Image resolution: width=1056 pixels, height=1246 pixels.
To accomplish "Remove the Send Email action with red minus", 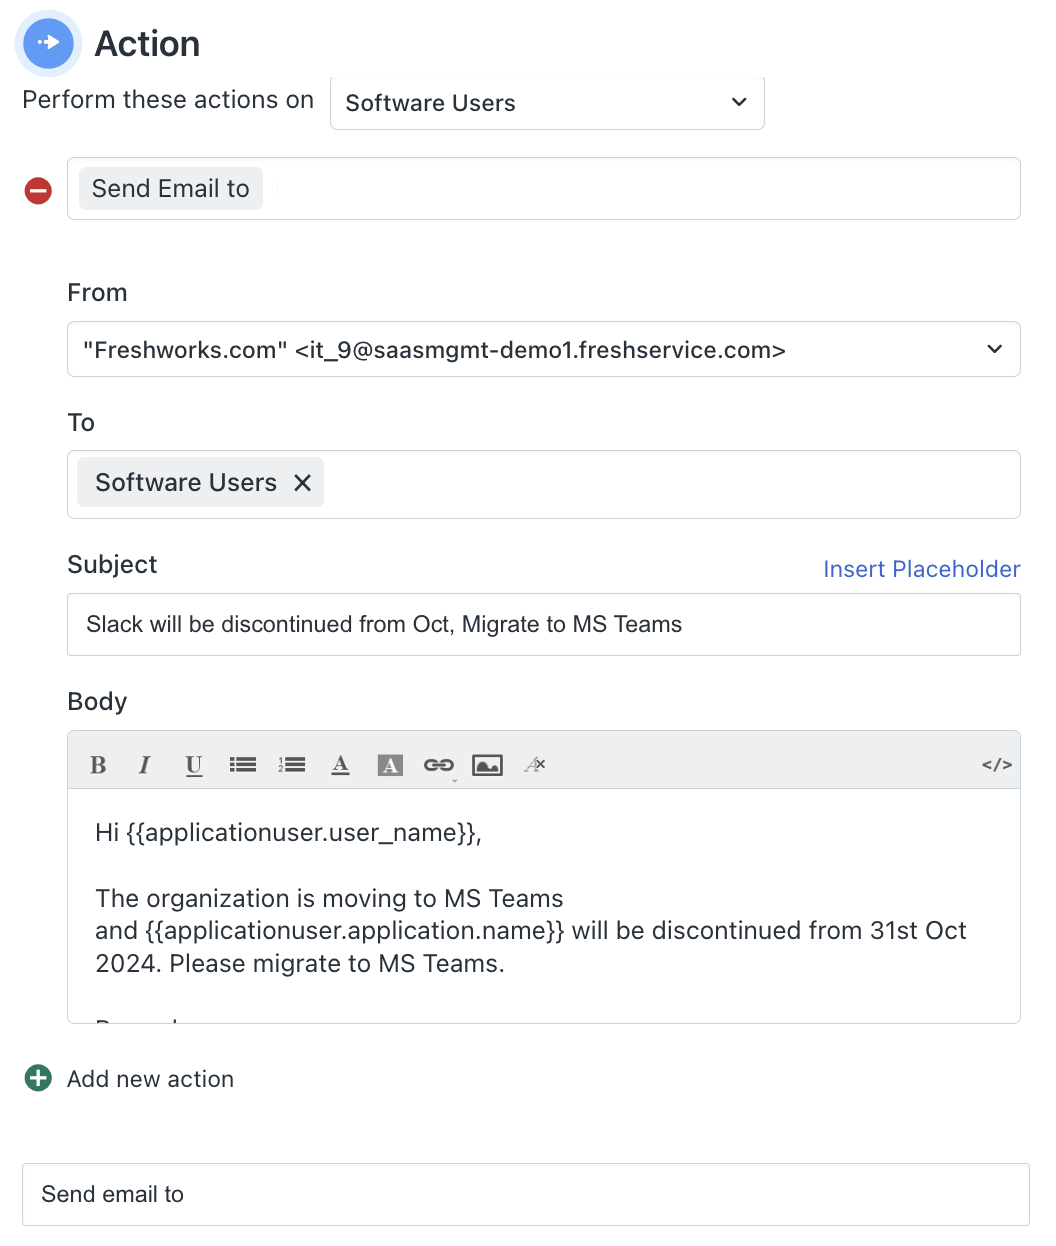I will (38, 190).
